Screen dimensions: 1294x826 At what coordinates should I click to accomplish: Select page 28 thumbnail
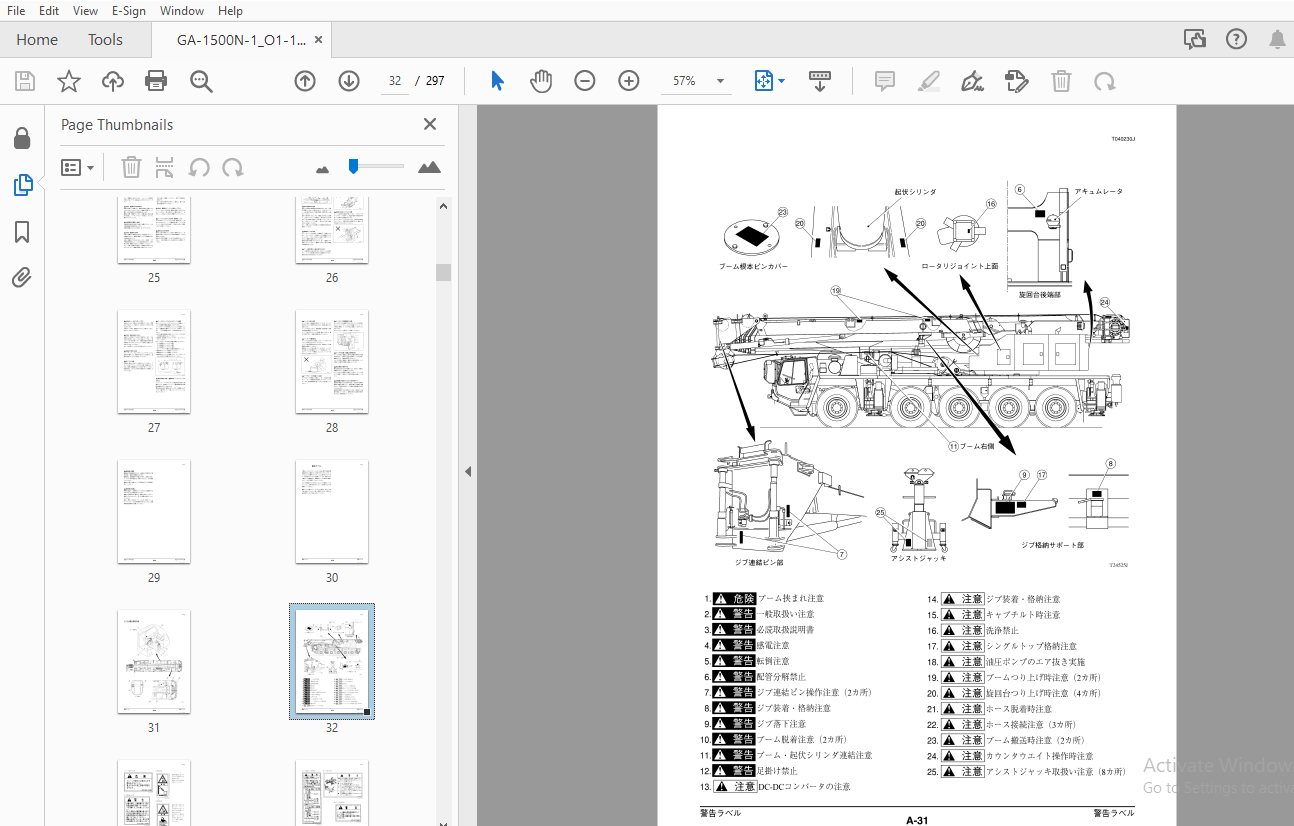tap(332, 362)
